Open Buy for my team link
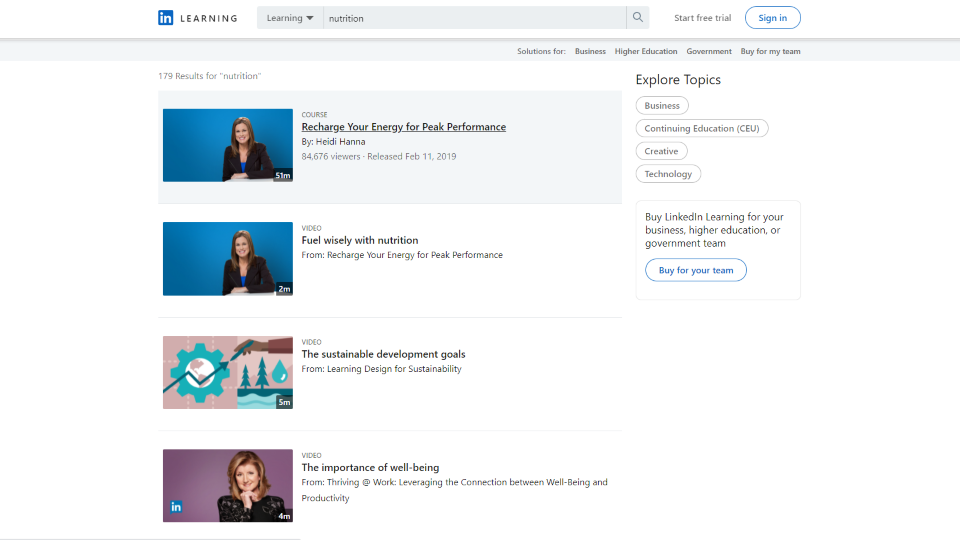This screenshot has height=540, width=960. pyautogui.click(x=770, y=51)
